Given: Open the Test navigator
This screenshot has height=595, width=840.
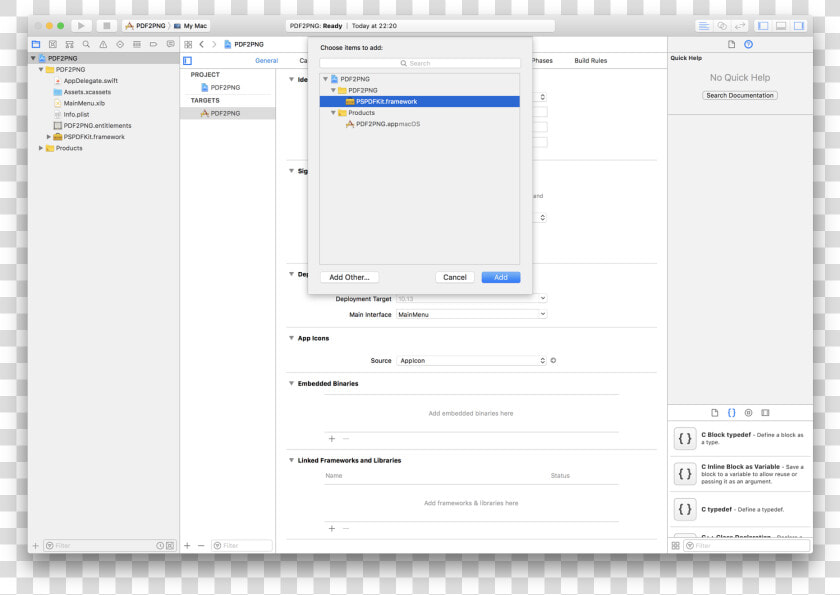Looking at the screenshot, I should (120, 44).
